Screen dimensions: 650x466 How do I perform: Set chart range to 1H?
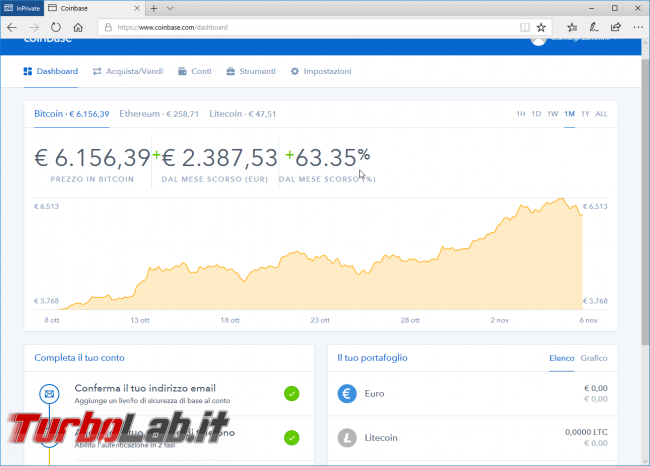[x=521, y=114]
